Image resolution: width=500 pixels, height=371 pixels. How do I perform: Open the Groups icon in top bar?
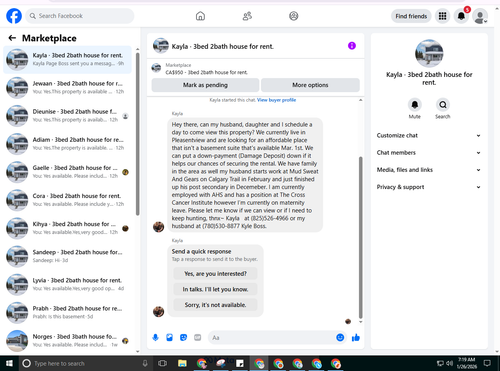point(294,16)
